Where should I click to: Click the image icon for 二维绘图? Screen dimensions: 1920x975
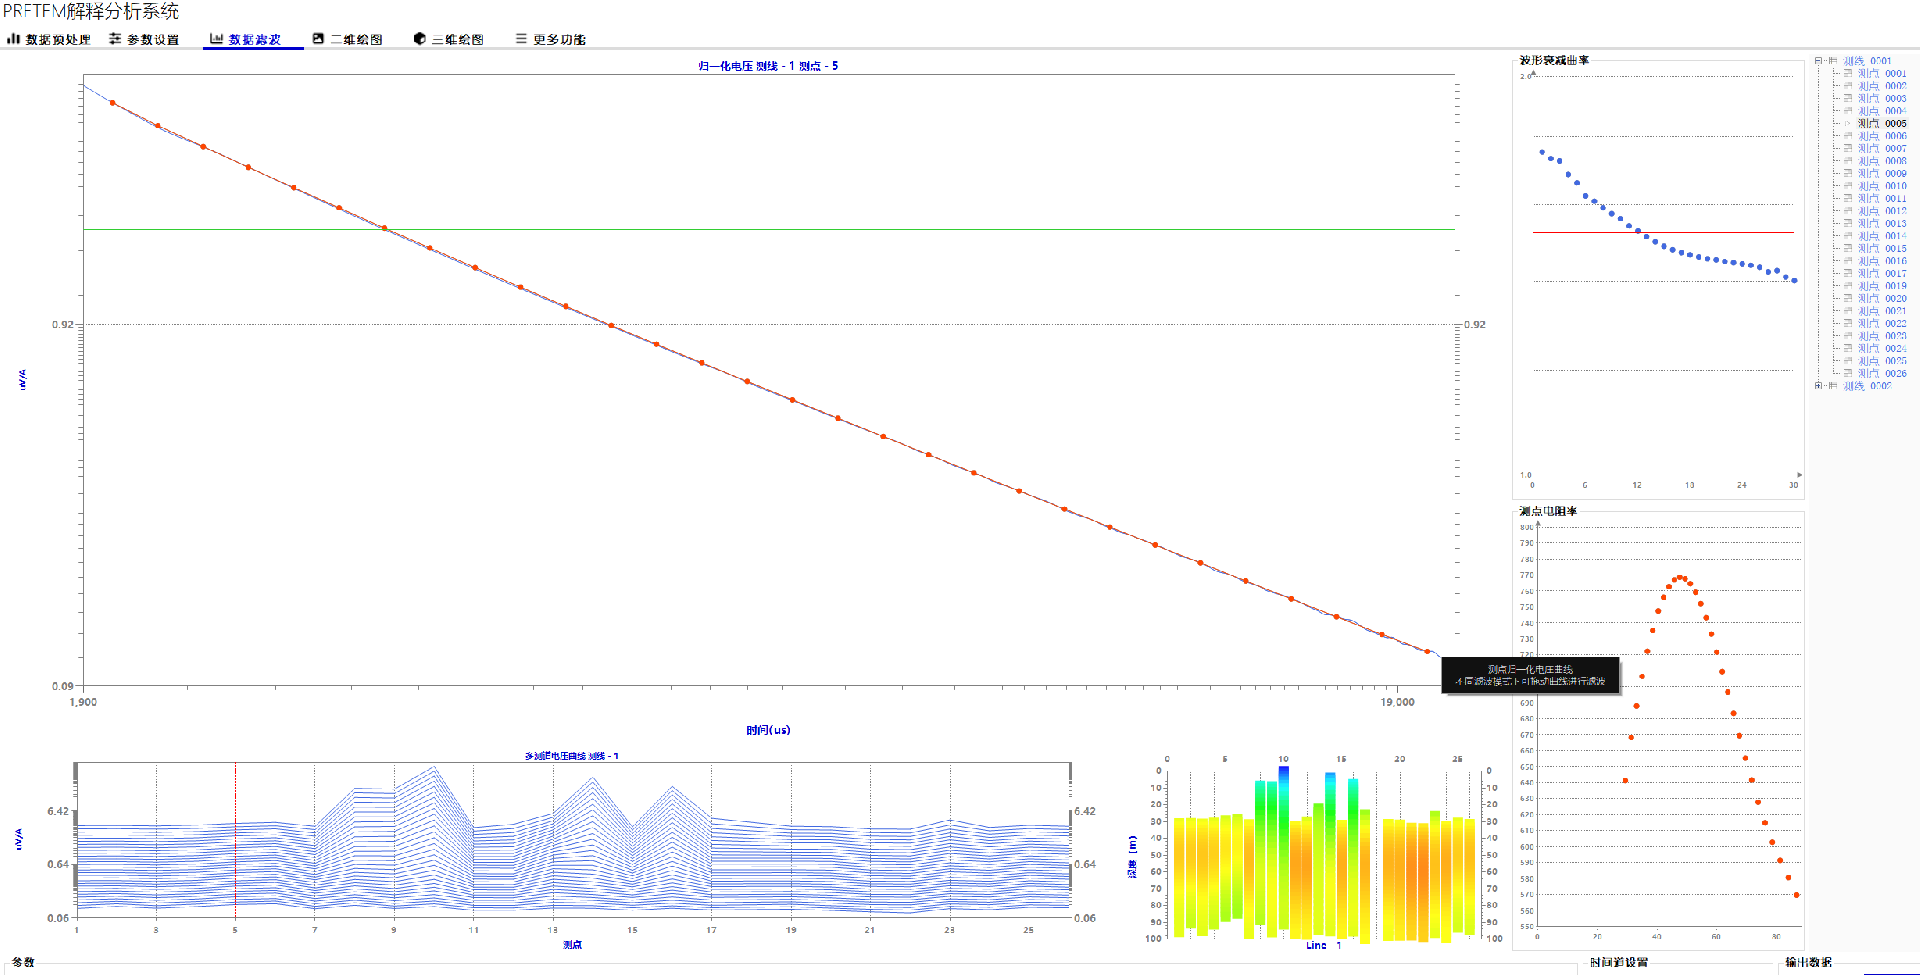318,39
